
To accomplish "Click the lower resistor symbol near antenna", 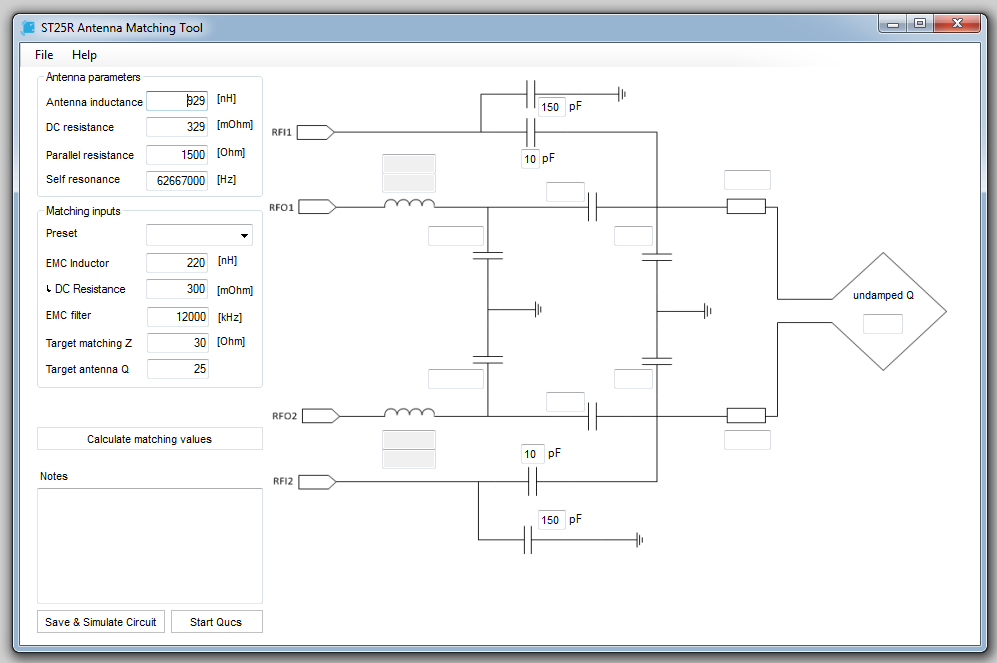I will 746,416.
